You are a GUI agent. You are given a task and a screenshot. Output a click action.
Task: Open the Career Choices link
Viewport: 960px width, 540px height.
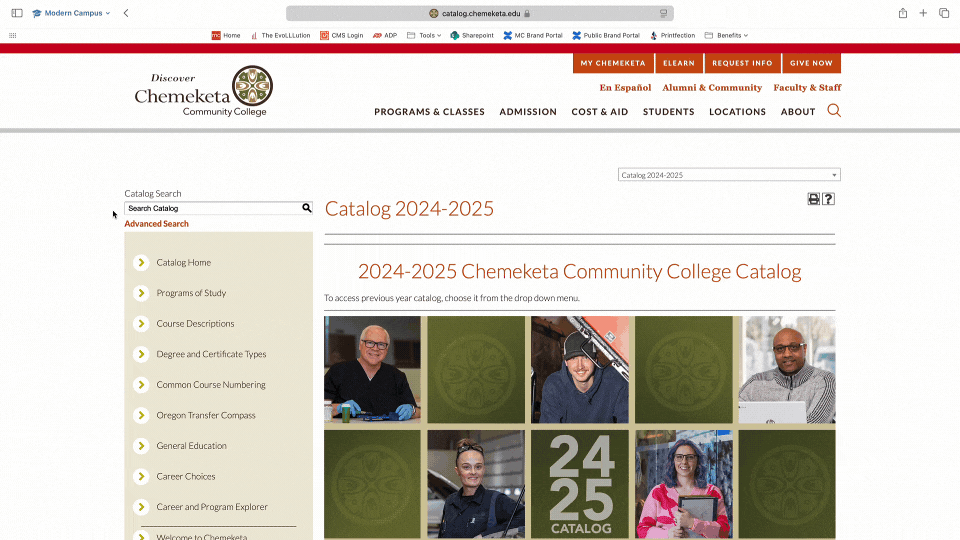[x=186, y=476]
